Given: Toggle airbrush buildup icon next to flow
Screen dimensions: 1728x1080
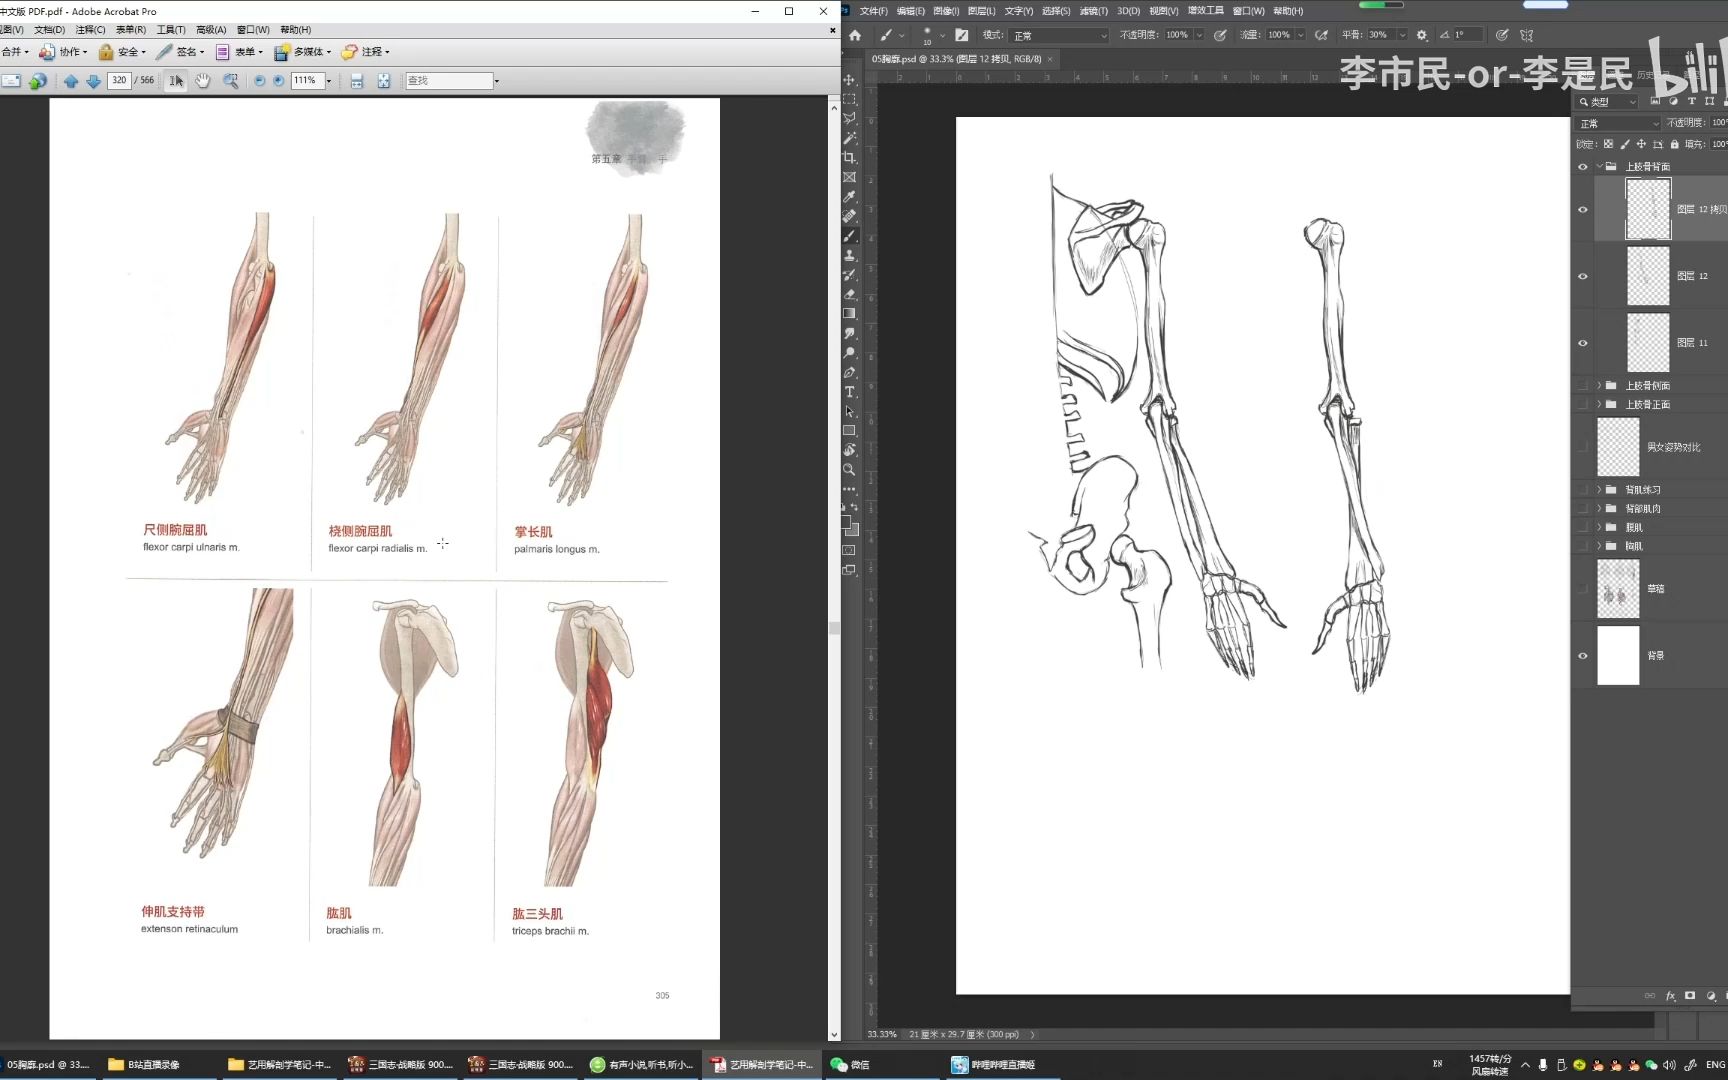Looking at the screenshot, I should tap(1321, 35).
